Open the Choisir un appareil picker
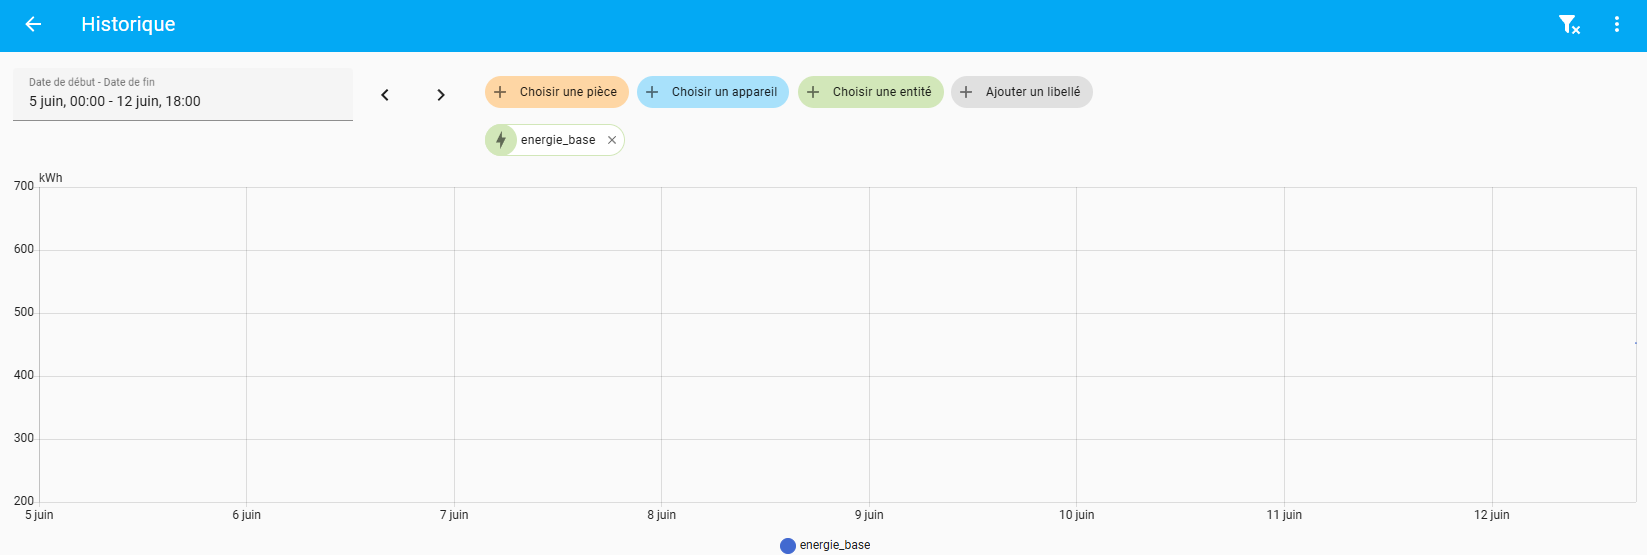Viewport: 1647px width, 555px height. coord(713,92)
